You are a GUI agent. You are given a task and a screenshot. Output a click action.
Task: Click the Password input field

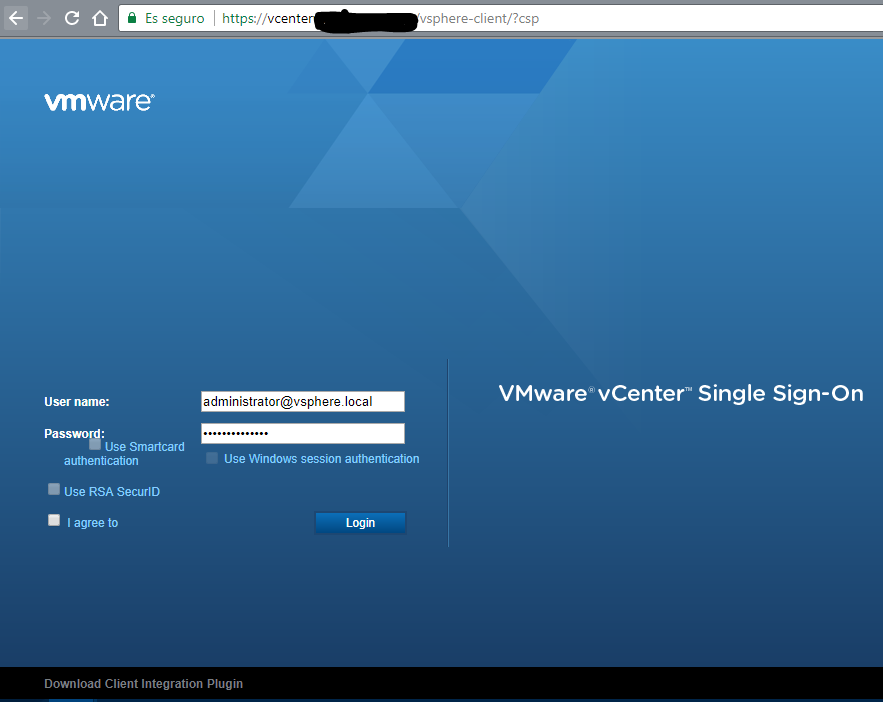(302, 433)
